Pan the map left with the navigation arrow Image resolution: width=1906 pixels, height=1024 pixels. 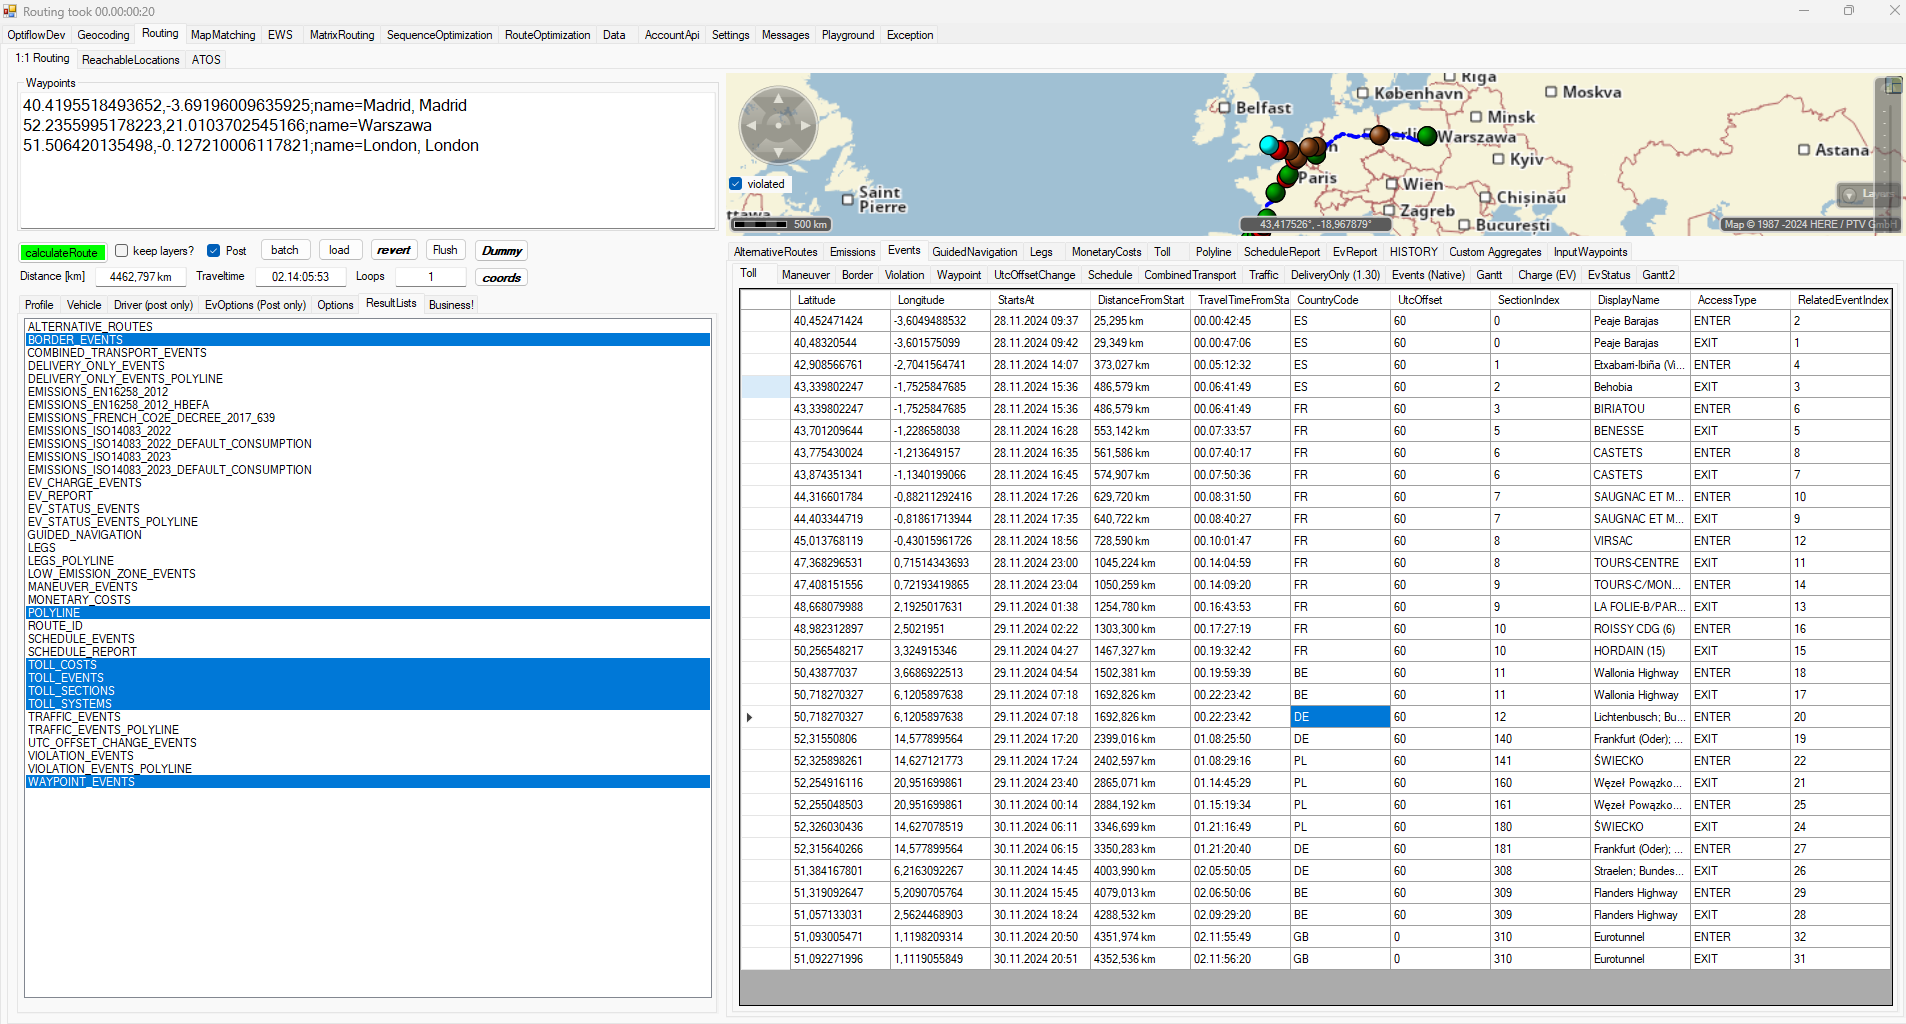751,126
